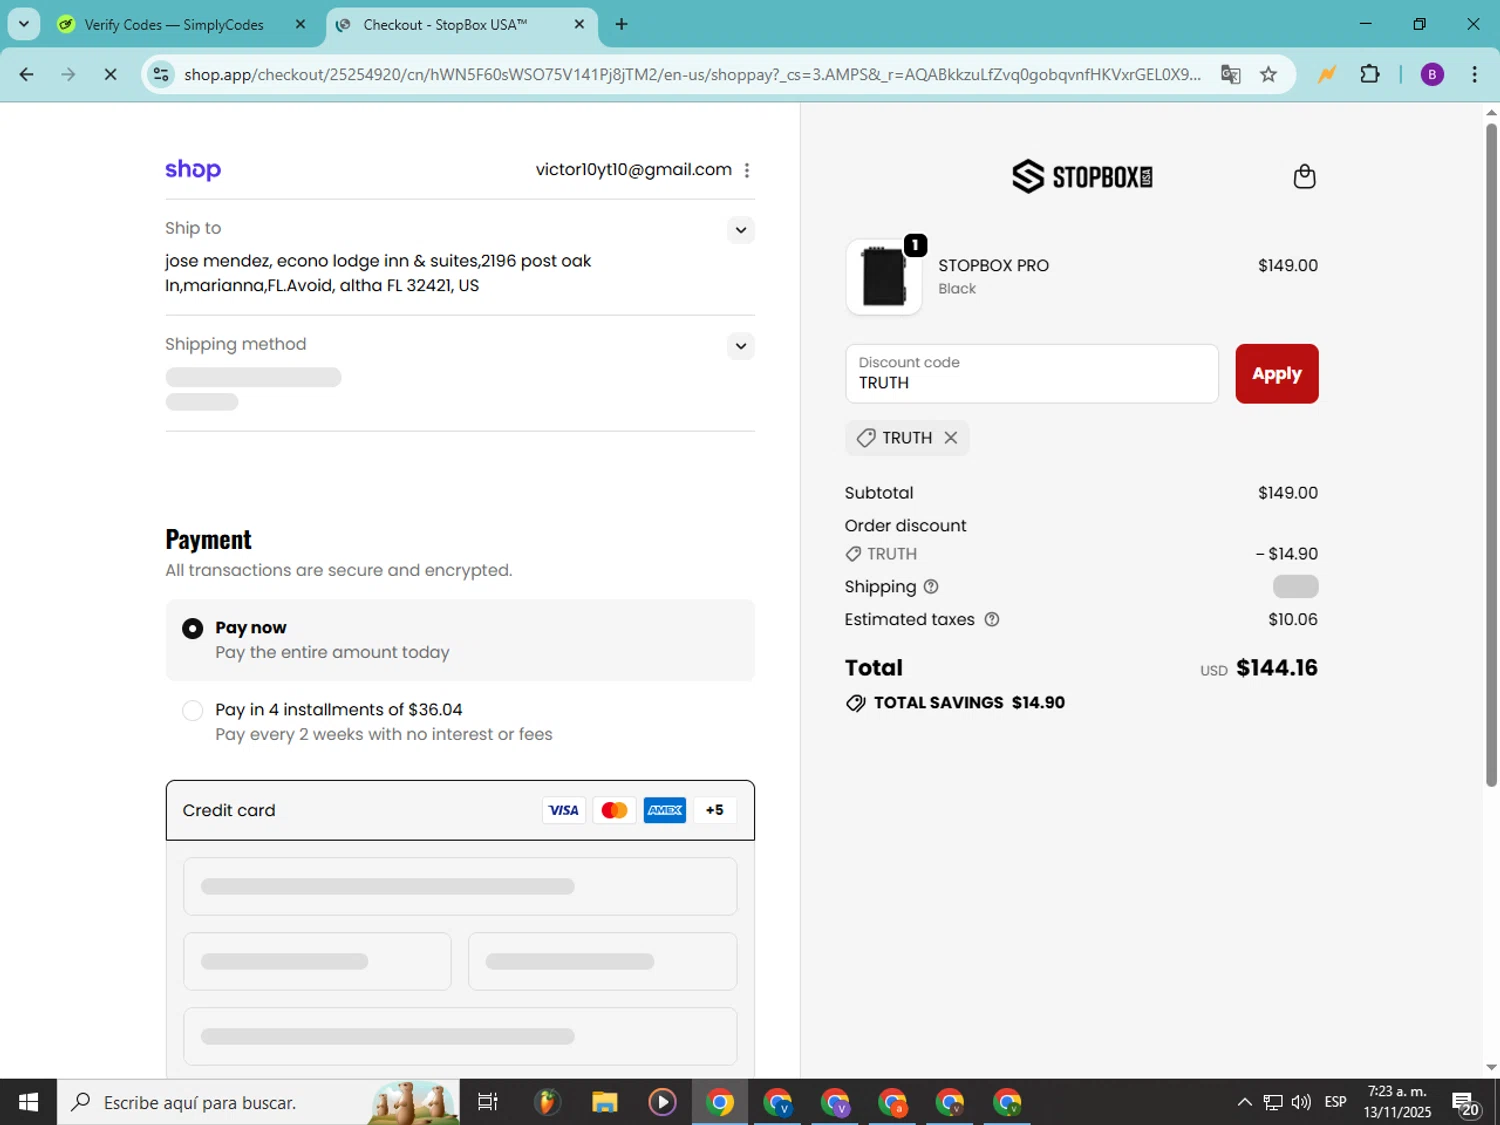Show estimated taxes help icon
Viewport: 1500px width, 1125px height.
pos(992,620)
